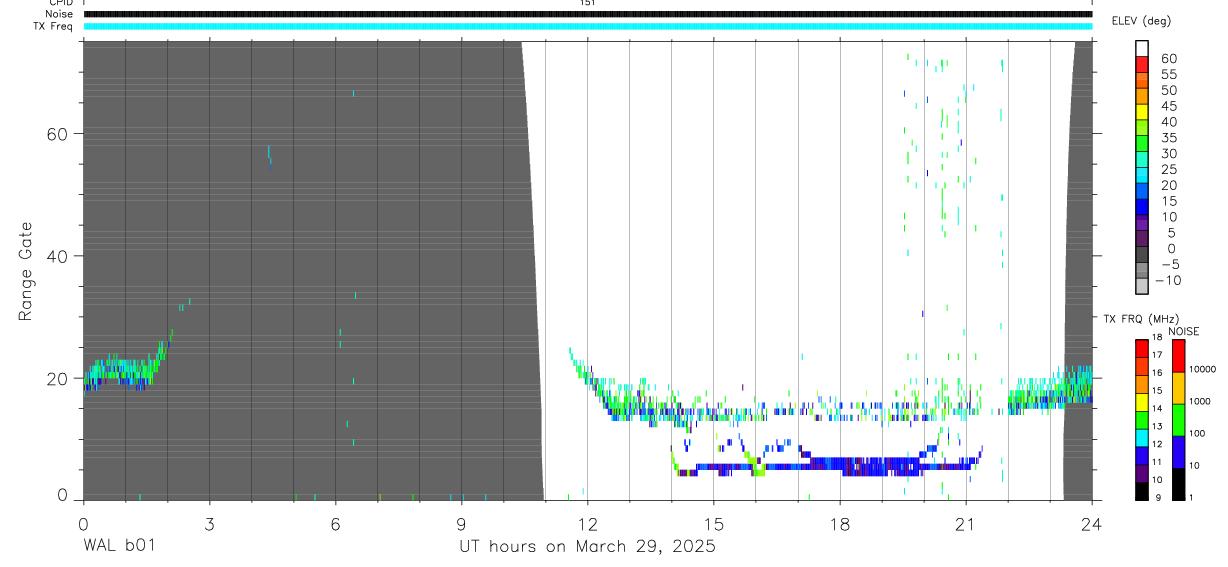
Task: Click the NOISE scale label "10000"
Action: tap(1202, 369)
